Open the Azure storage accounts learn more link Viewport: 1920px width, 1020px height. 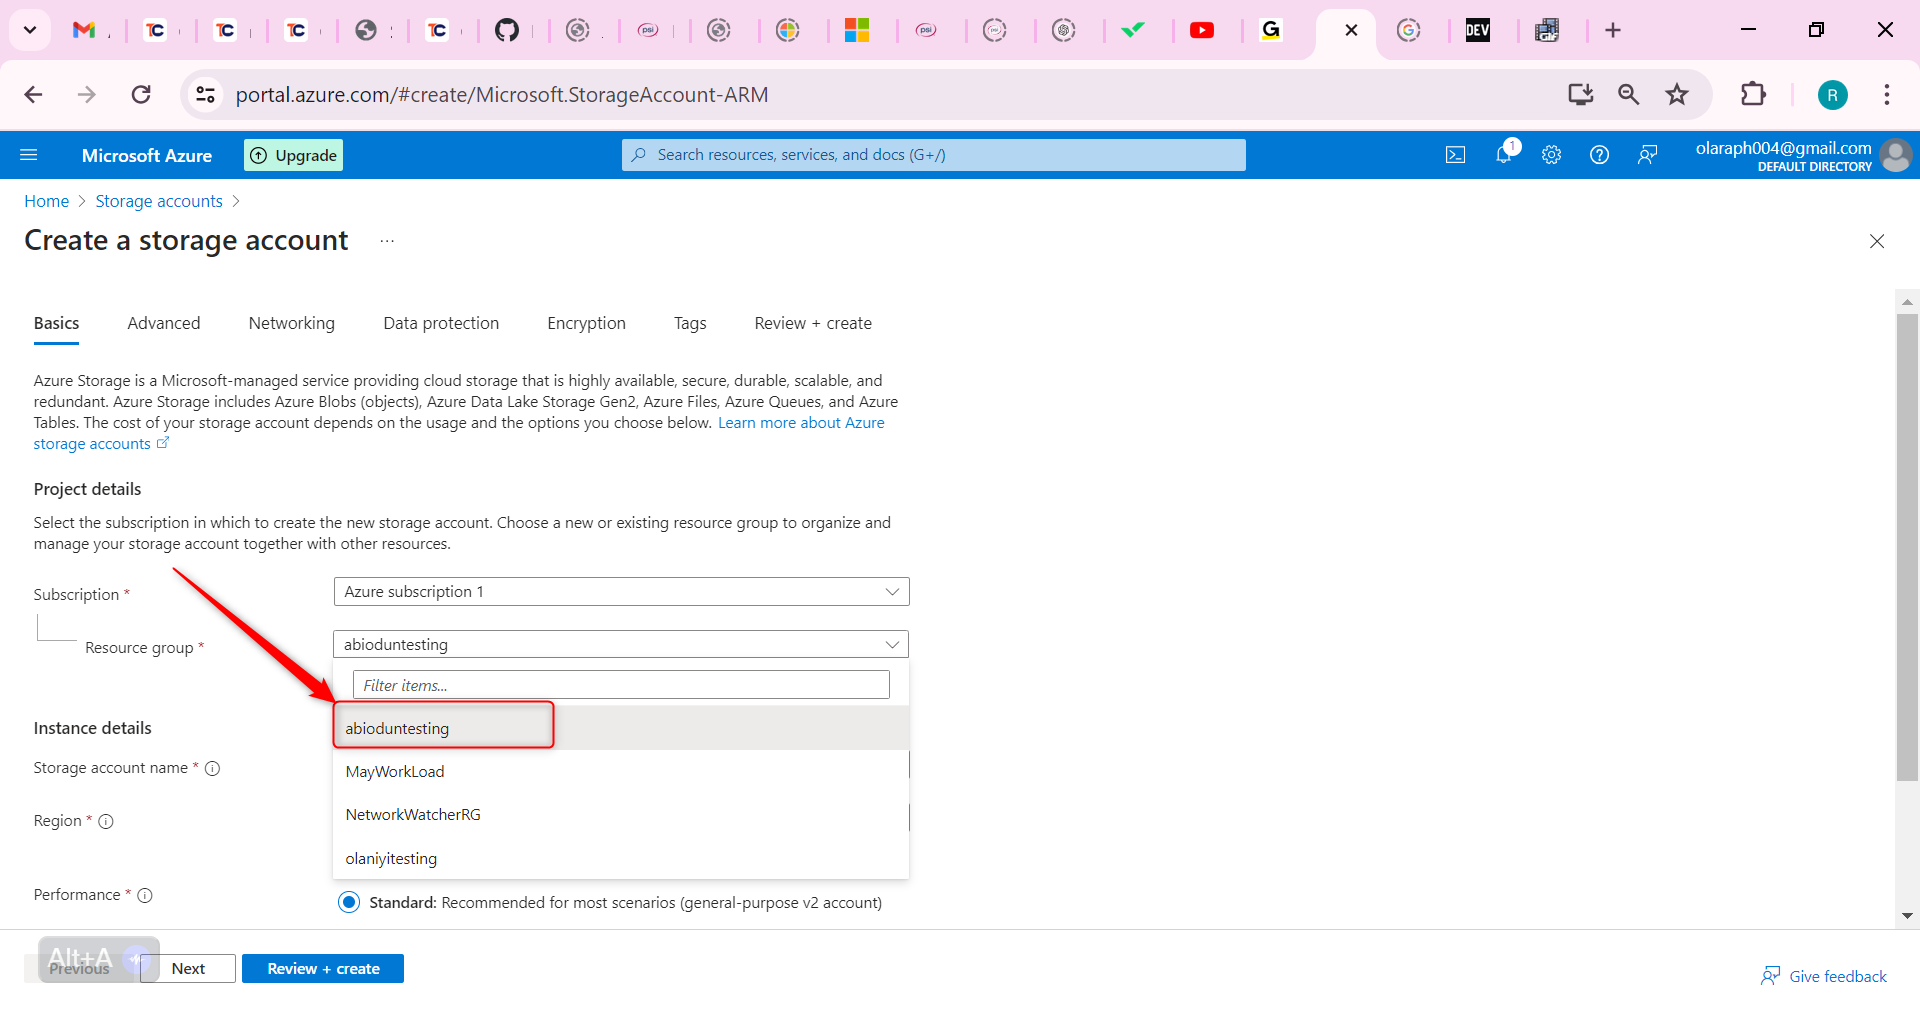click(800, 422)
